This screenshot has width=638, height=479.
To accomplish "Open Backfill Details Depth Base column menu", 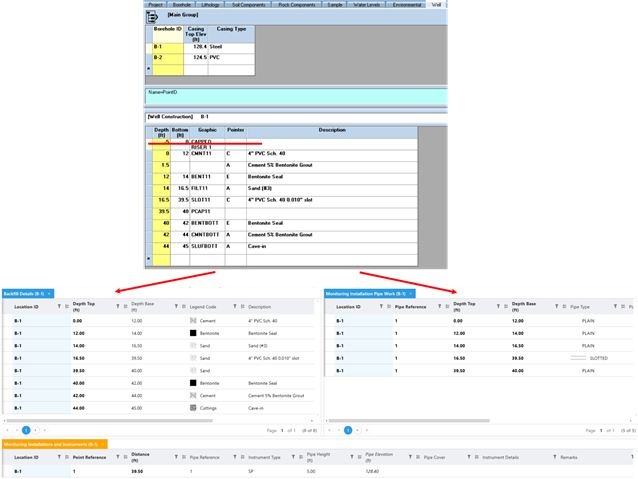I will coord(184,306).
